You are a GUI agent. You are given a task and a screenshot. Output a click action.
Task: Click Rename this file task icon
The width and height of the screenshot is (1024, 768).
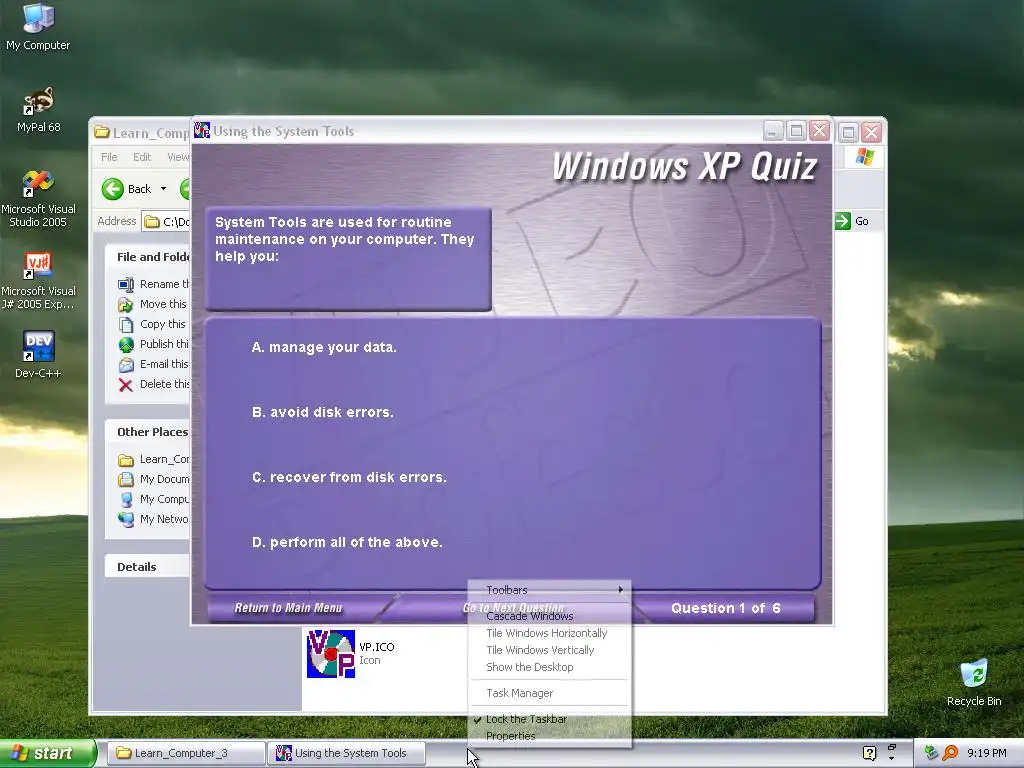[126, 284]
